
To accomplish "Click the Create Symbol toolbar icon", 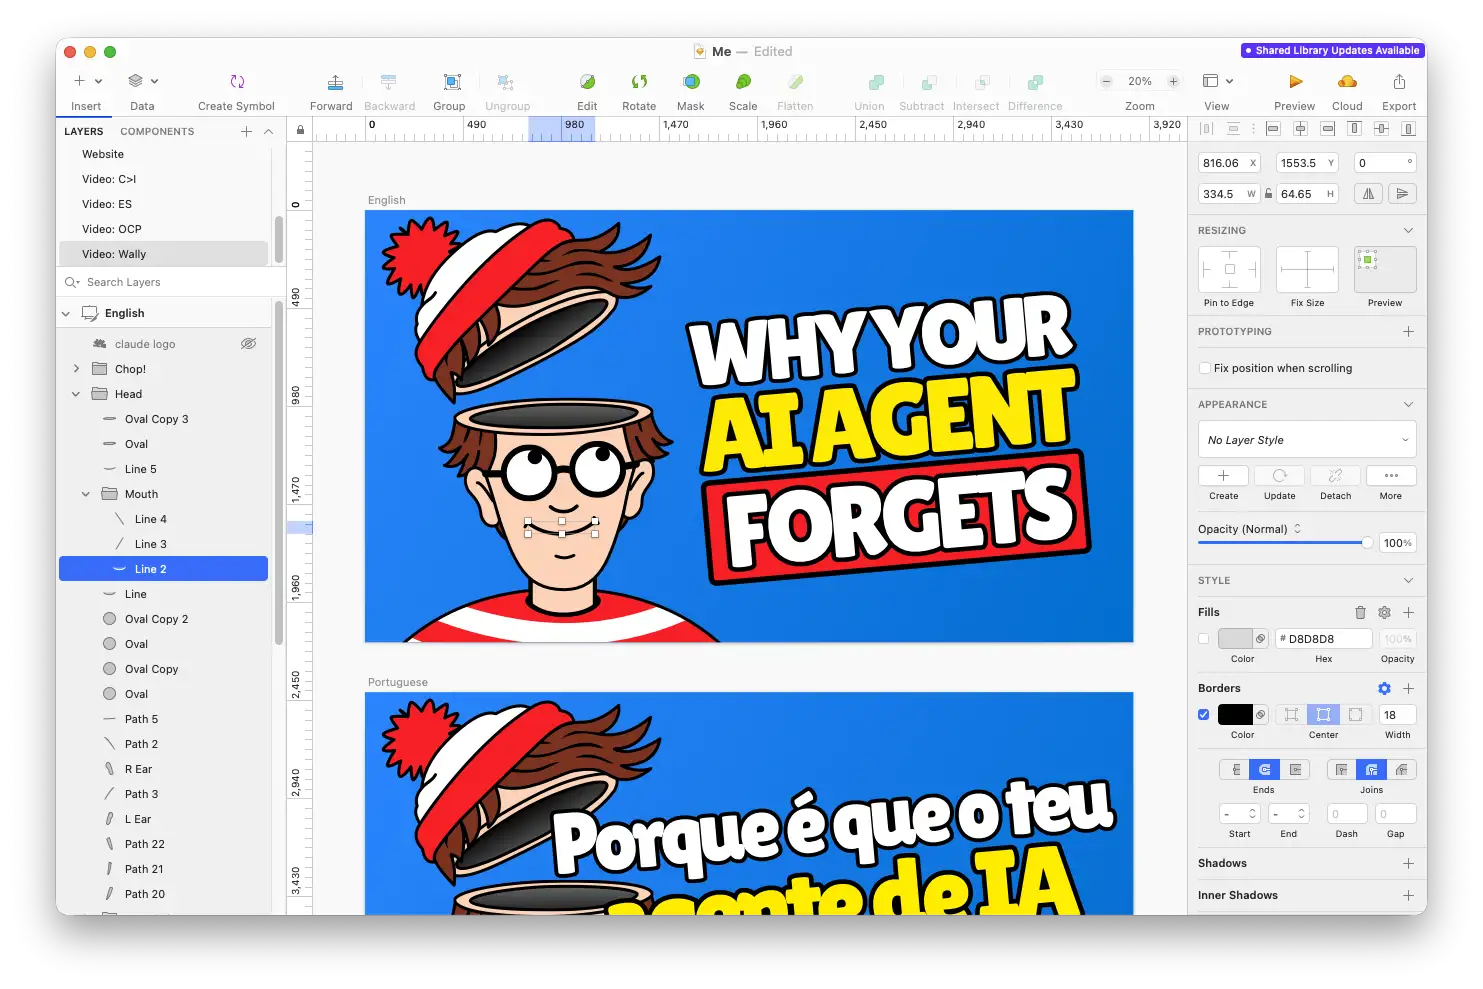I will pyautogui.click(x=237, y=82).
